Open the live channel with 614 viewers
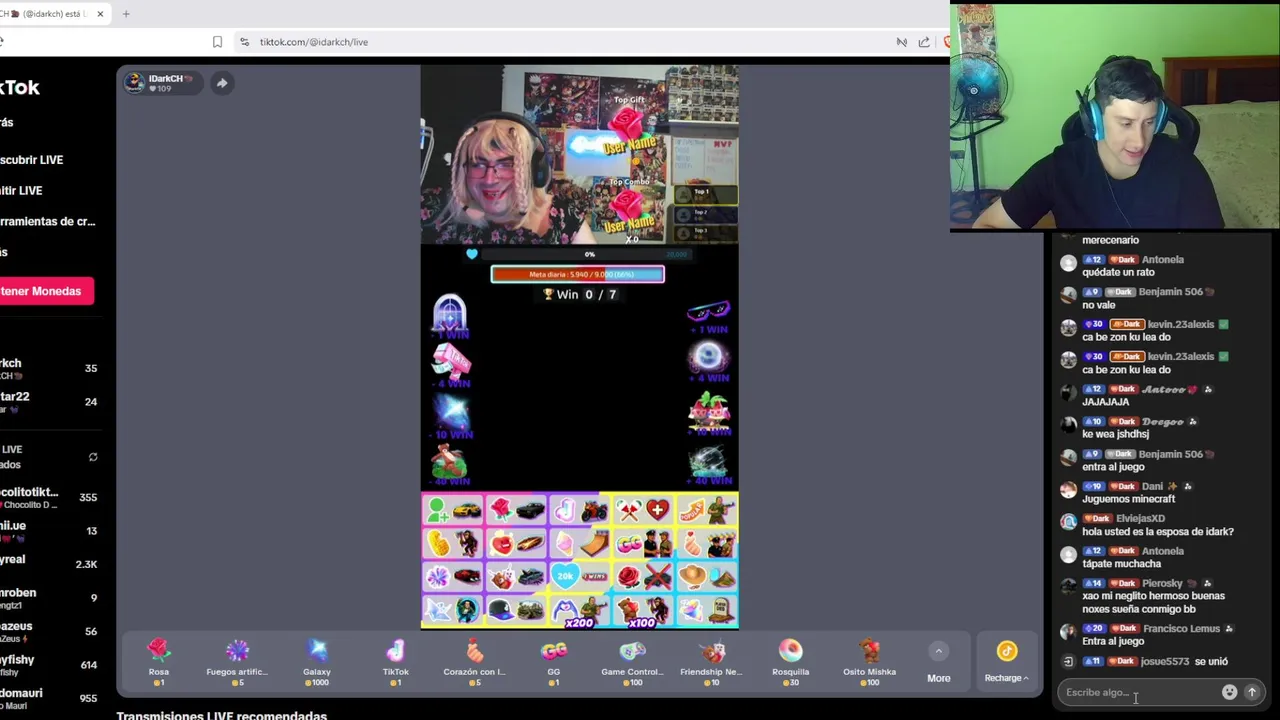The image size is (1280, 720). (x=48, y=665)
